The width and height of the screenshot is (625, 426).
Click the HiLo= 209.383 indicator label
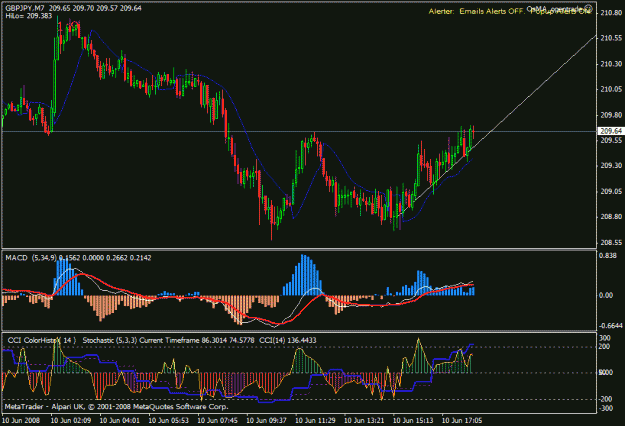point(29,16)
